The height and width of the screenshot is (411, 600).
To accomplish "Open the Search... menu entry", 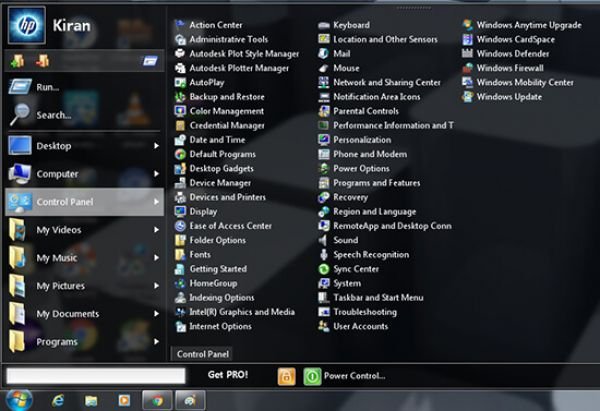I will [84, 114].
